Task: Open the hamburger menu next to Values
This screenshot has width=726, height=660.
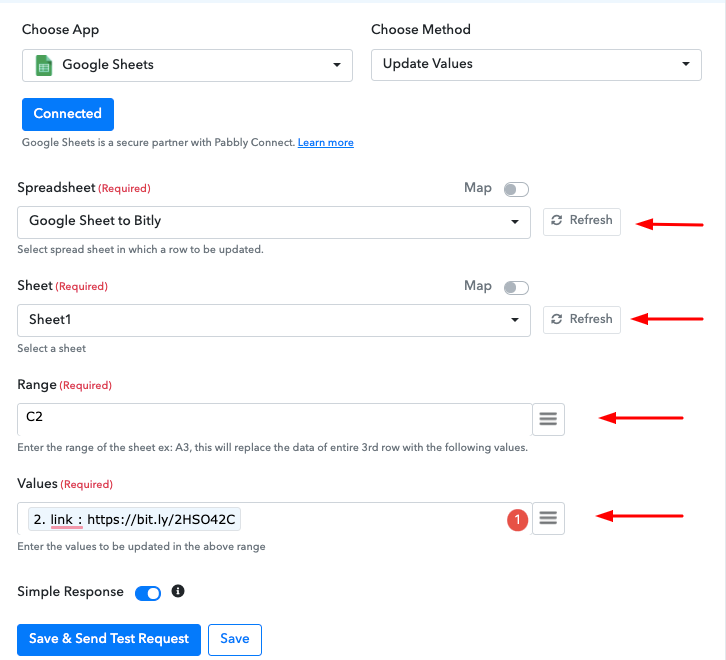Action: pyautogui.click(x=548, y=518)
